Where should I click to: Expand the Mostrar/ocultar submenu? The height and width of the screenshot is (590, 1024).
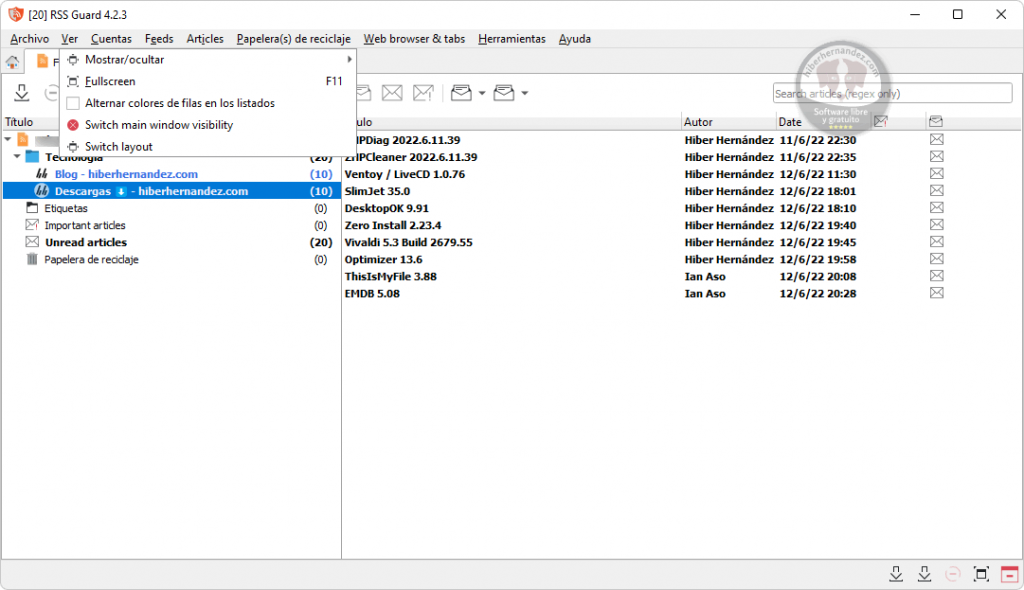[x=208, y=59]
